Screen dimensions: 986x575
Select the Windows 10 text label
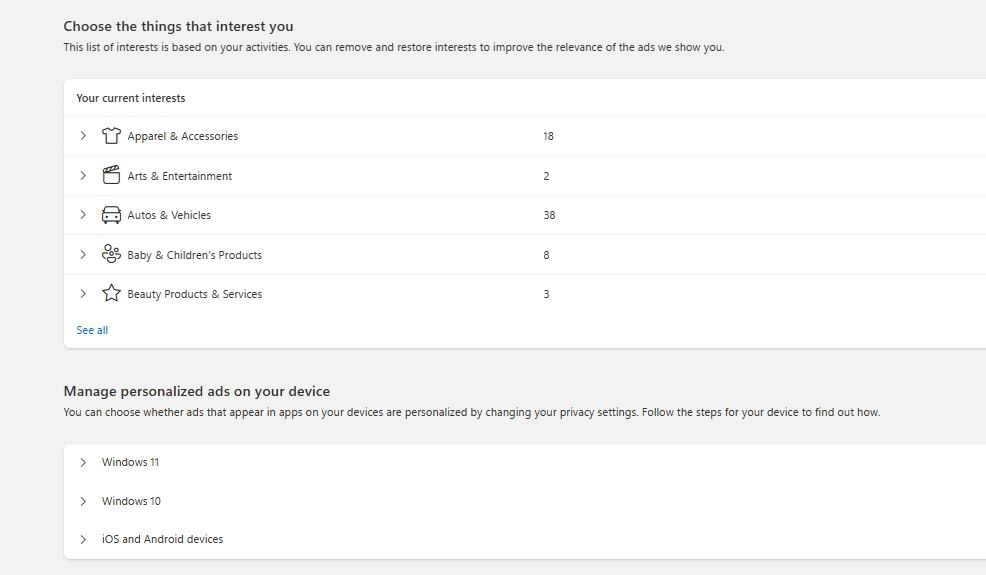[131, 501]
